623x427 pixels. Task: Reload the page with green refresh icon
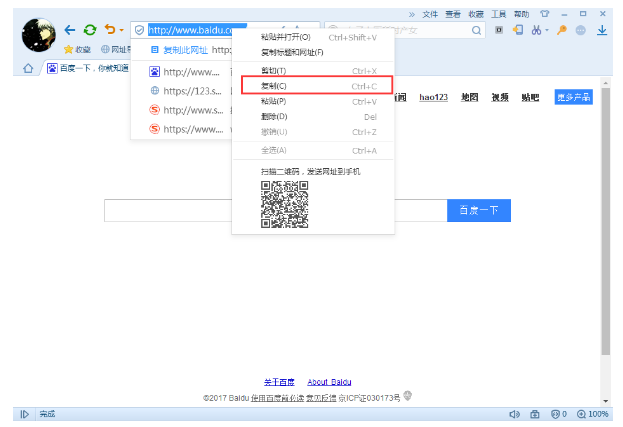[x=90, y=30]
